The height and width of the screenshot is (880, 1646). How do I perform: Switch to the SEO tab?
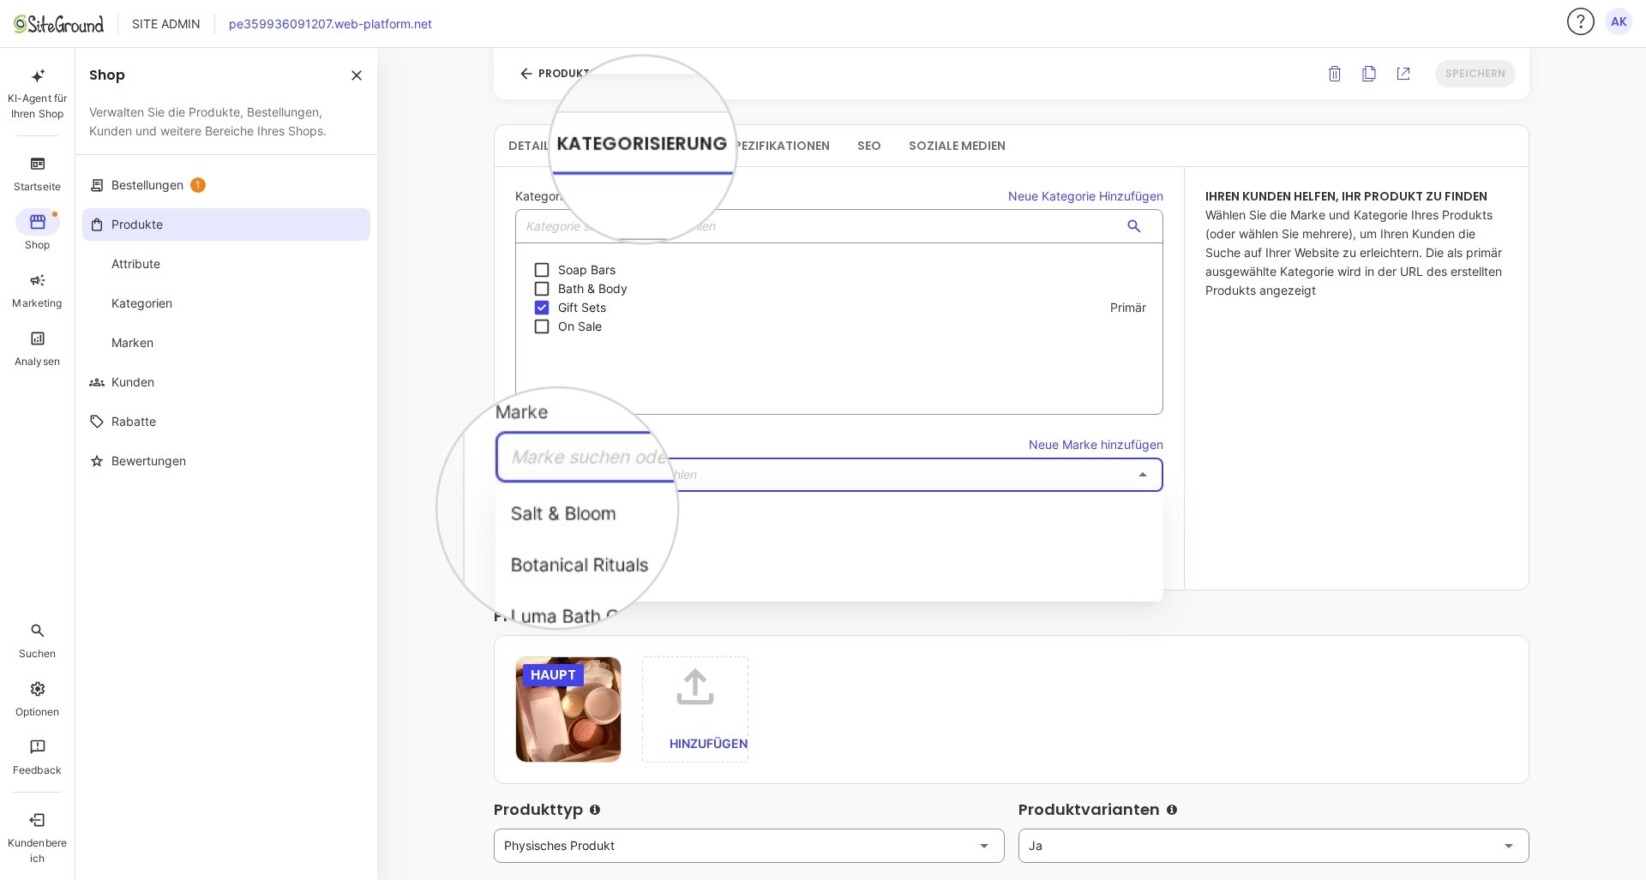point(869,146)
